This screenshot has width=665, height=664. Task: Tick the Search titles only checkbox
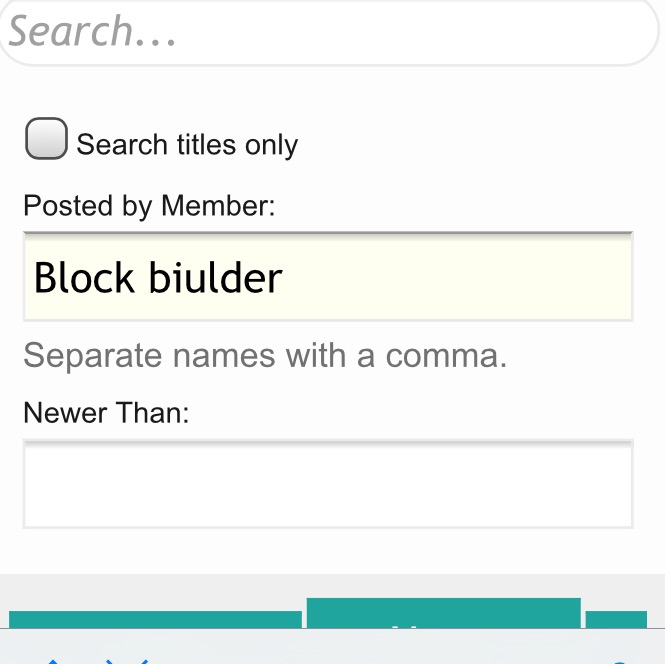tap(46, 138)
